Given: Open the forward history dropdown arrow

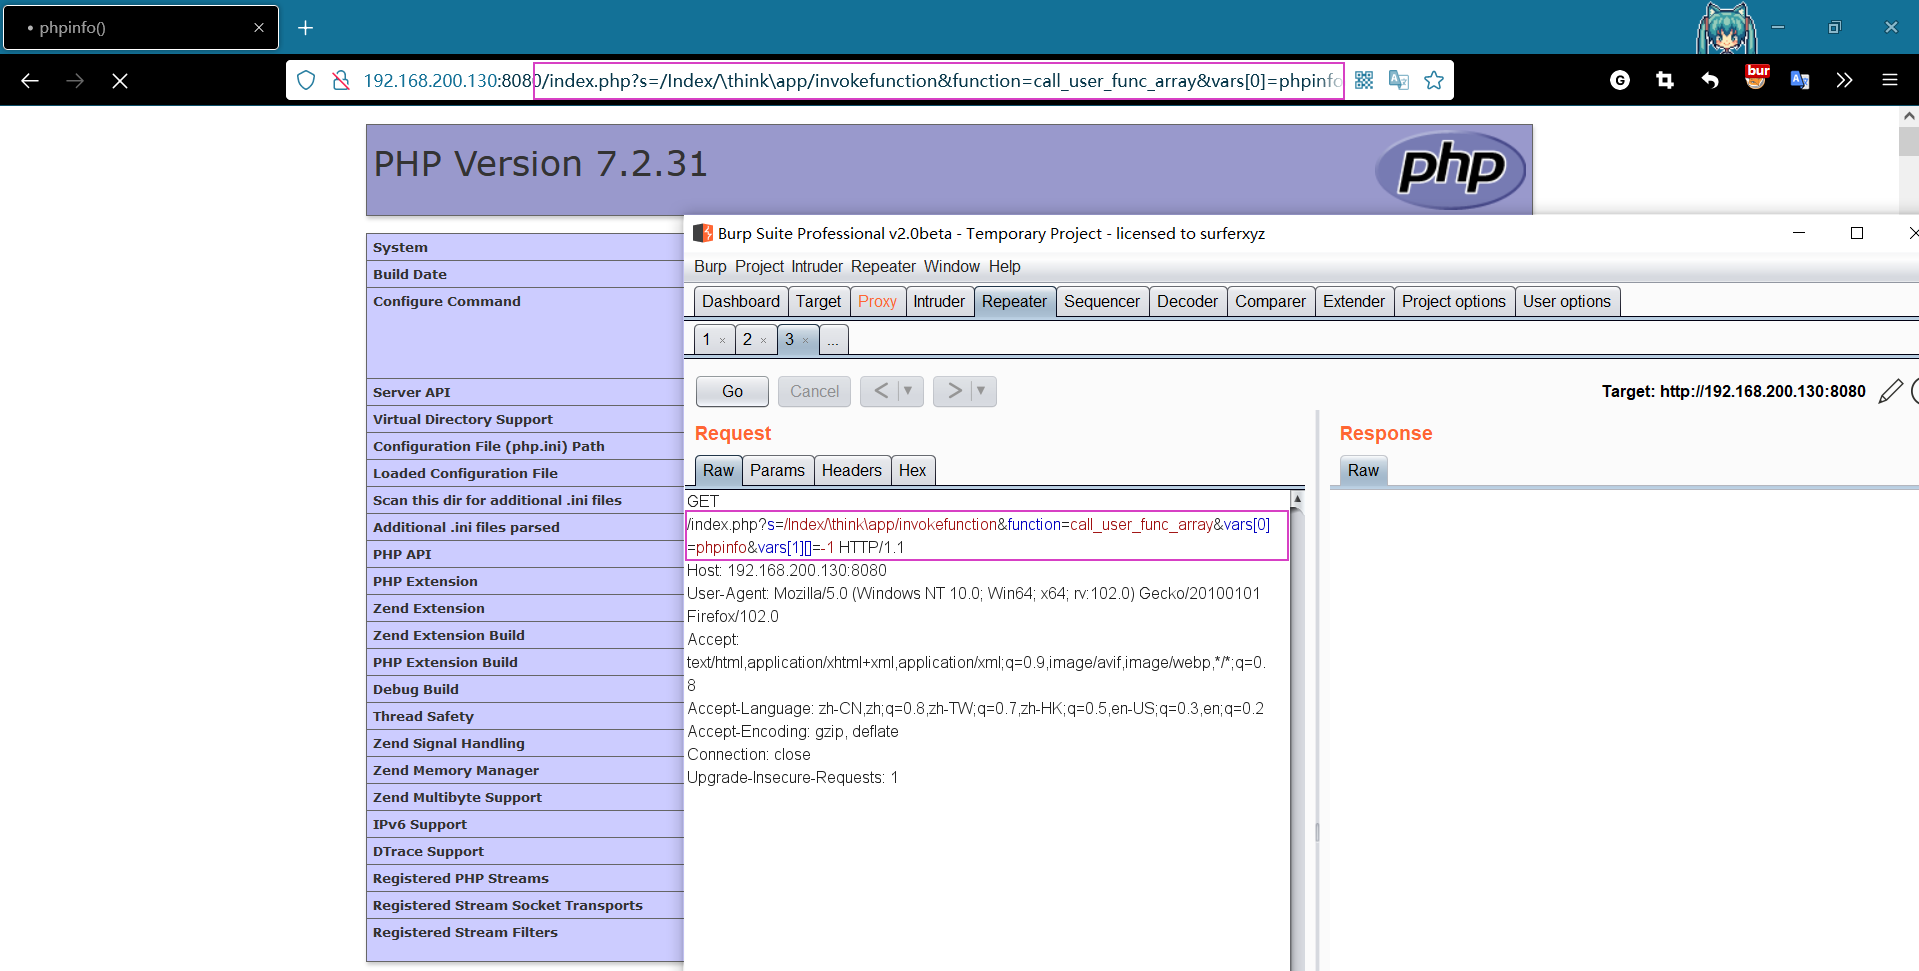Looking at the screenshot, I should (x=982, y=391).
